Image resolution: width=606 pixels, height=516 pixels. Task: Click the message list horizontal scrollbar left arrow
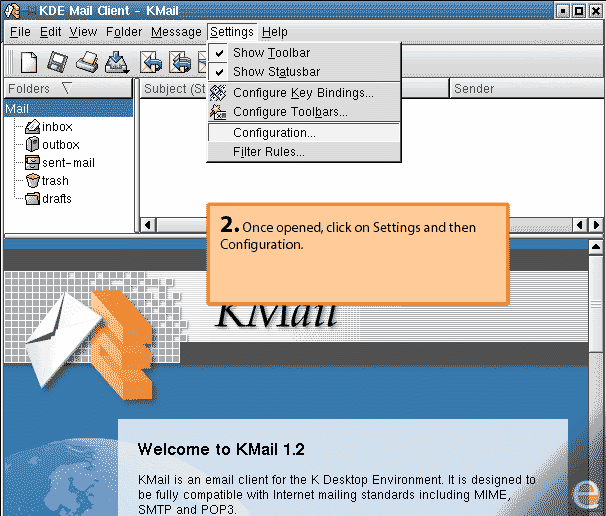(146, 224)
